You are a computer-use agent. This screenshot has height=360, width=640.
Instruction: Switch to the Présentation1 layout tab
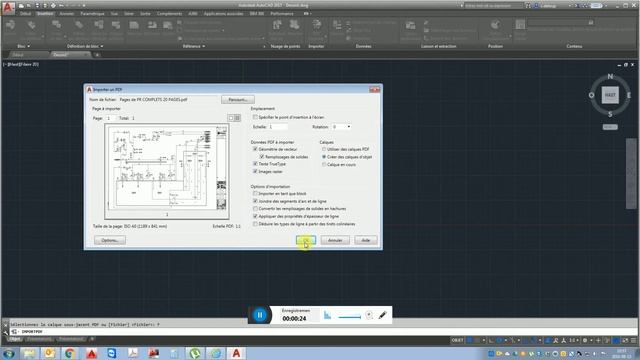click(x=40, y=339)
